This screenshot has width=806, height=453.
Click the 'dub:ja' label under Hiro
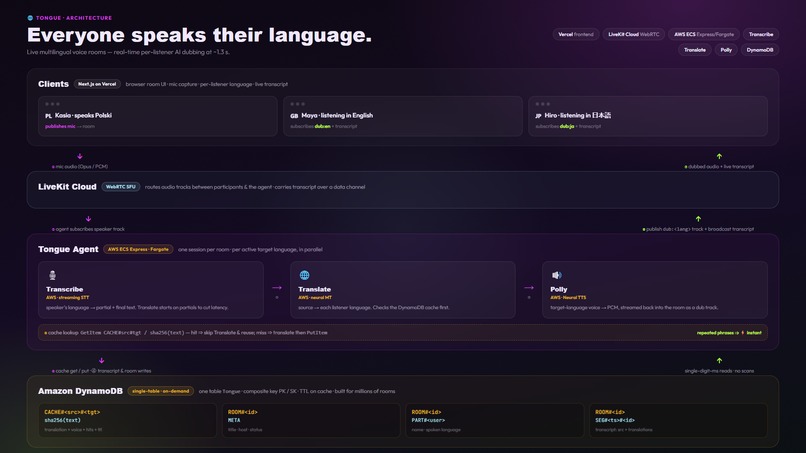click(567, 126)
